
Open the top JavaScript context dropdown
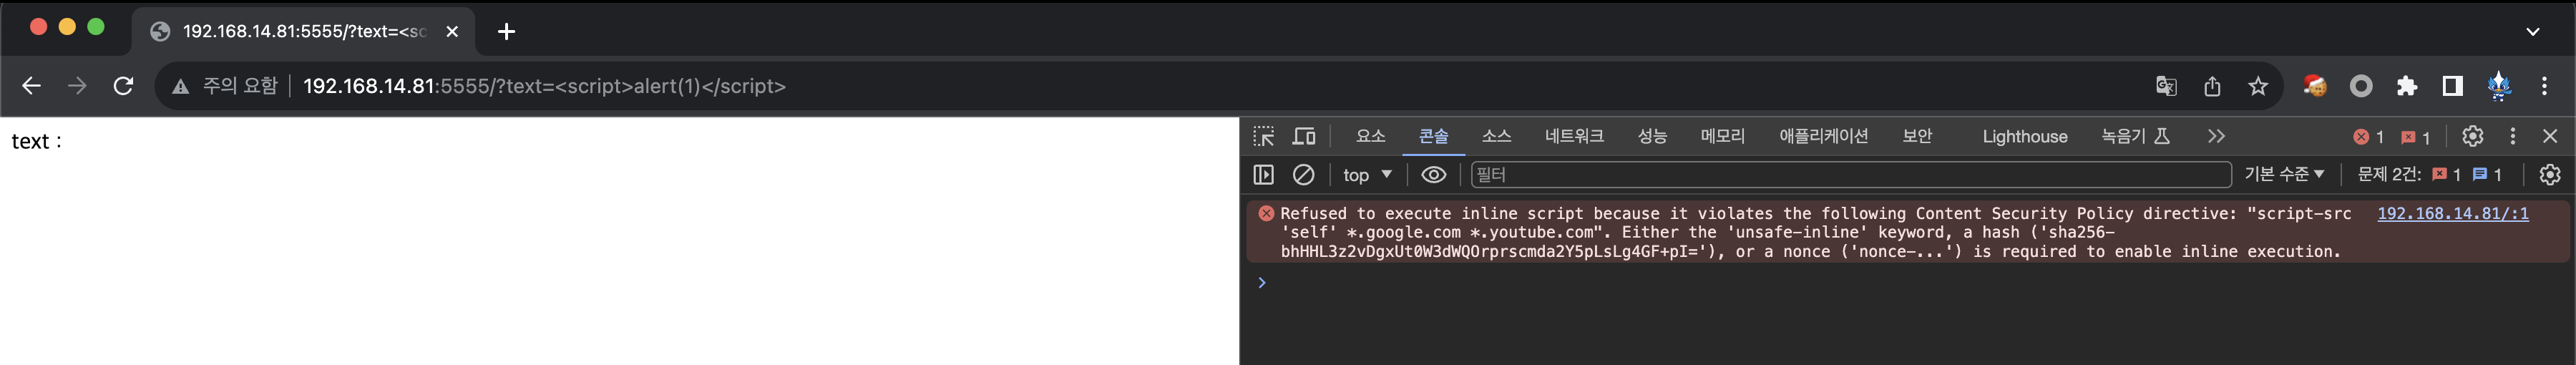pyautogui.click(x=1367, y=175)
